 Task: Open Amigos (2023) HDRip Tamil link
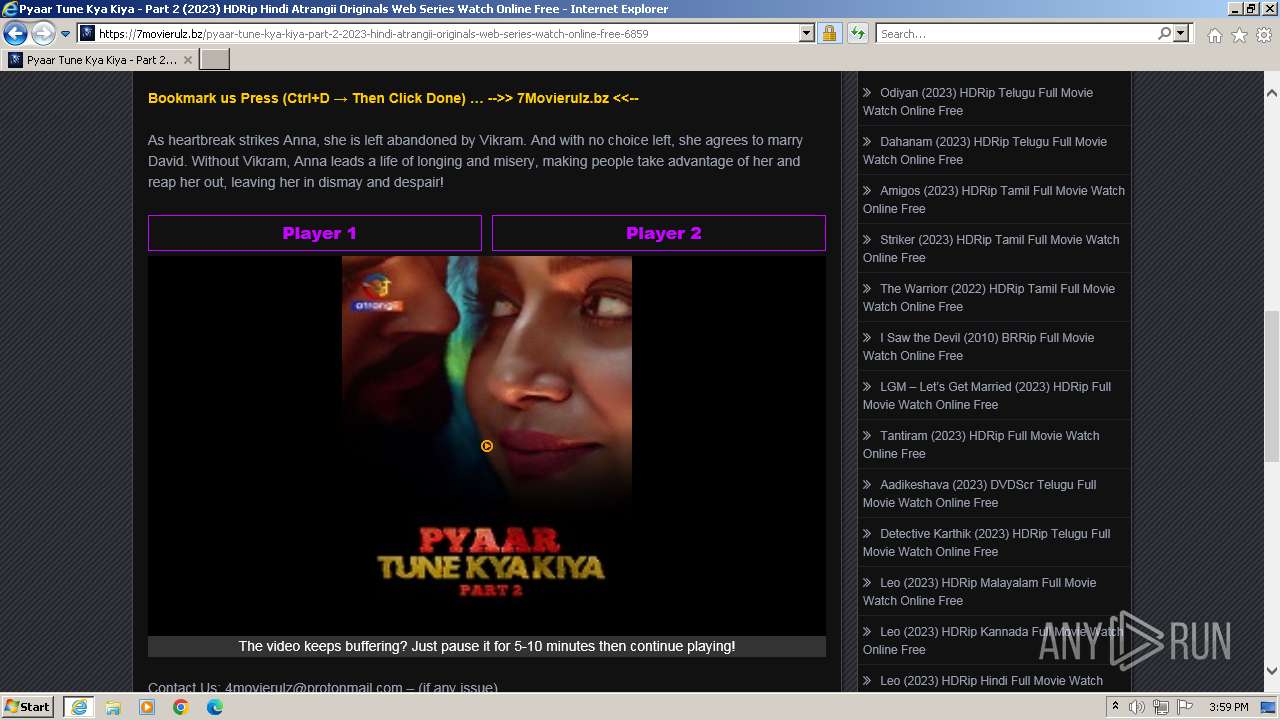coord(993,200)
